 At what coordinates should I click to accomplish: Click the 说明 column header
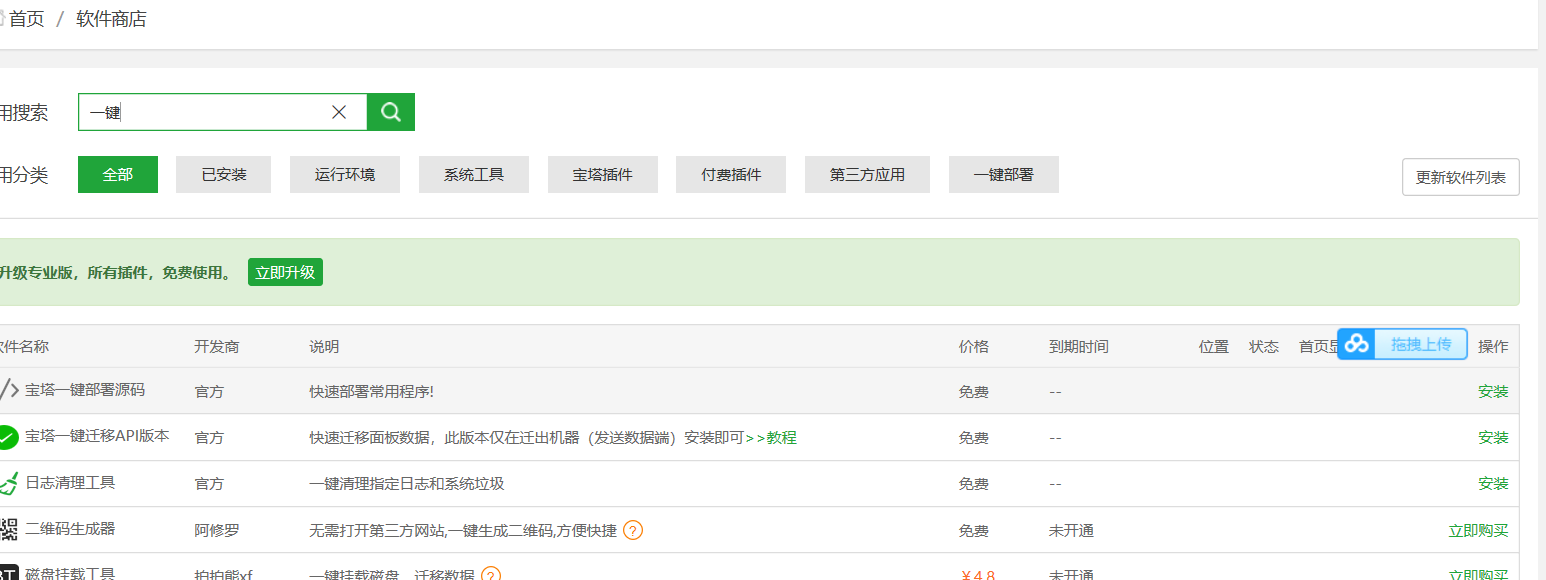tap(324, 346)
